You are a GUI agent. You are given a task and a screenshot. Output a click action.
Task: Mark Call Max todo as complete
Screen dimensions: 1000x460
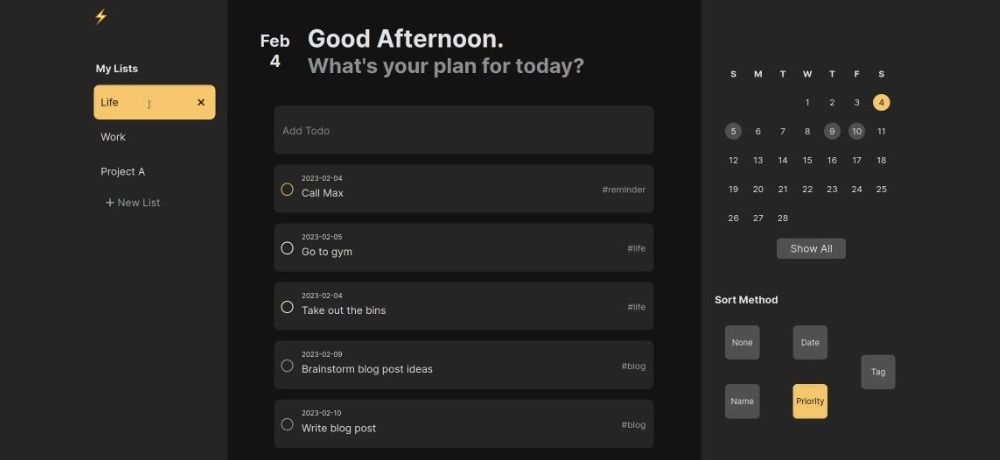(x=287, y=189)
